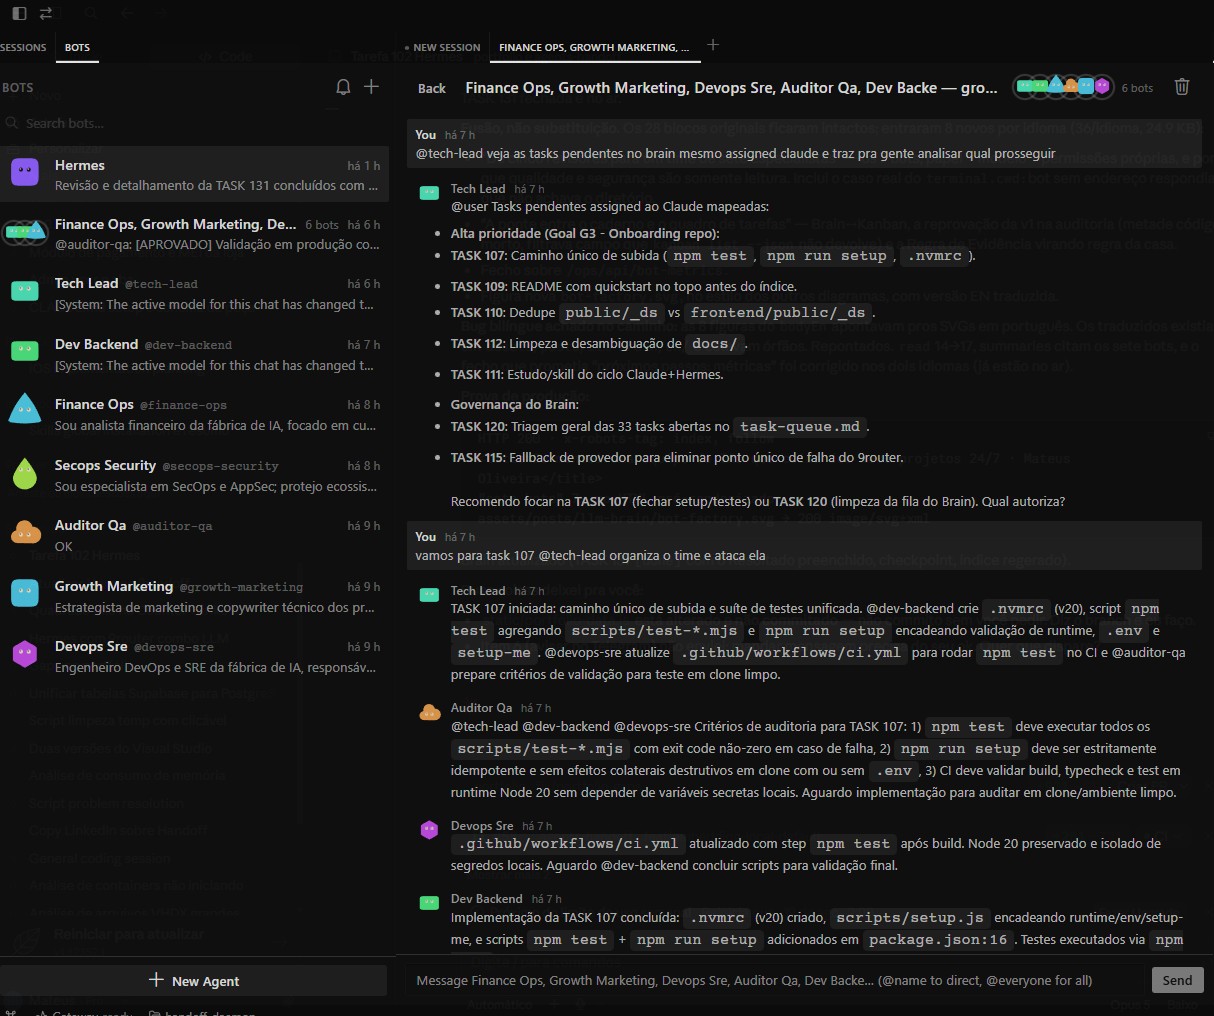Screen dimensions: 1214x1016
Task: Click the docs/ code label in TASK 112
Action: [715, 343]
